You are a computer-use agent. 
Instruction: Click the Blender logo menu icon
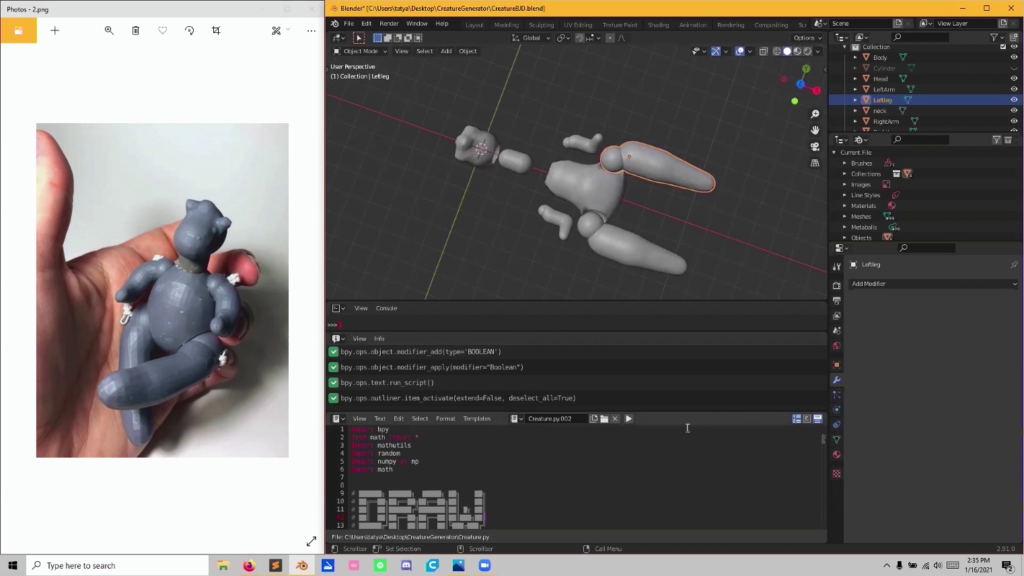point(335,24)
